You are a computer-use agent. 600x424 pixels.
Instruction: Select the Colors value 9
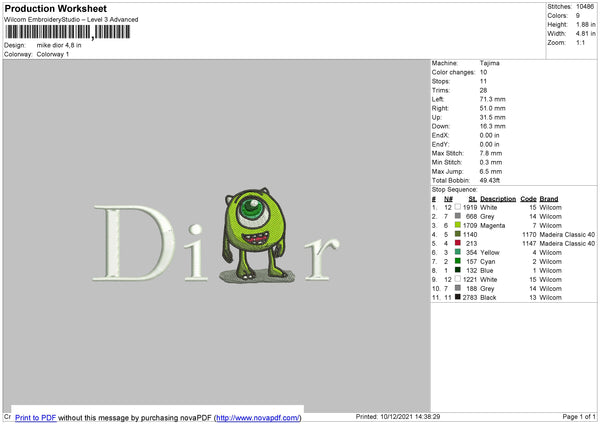[578, 16]
